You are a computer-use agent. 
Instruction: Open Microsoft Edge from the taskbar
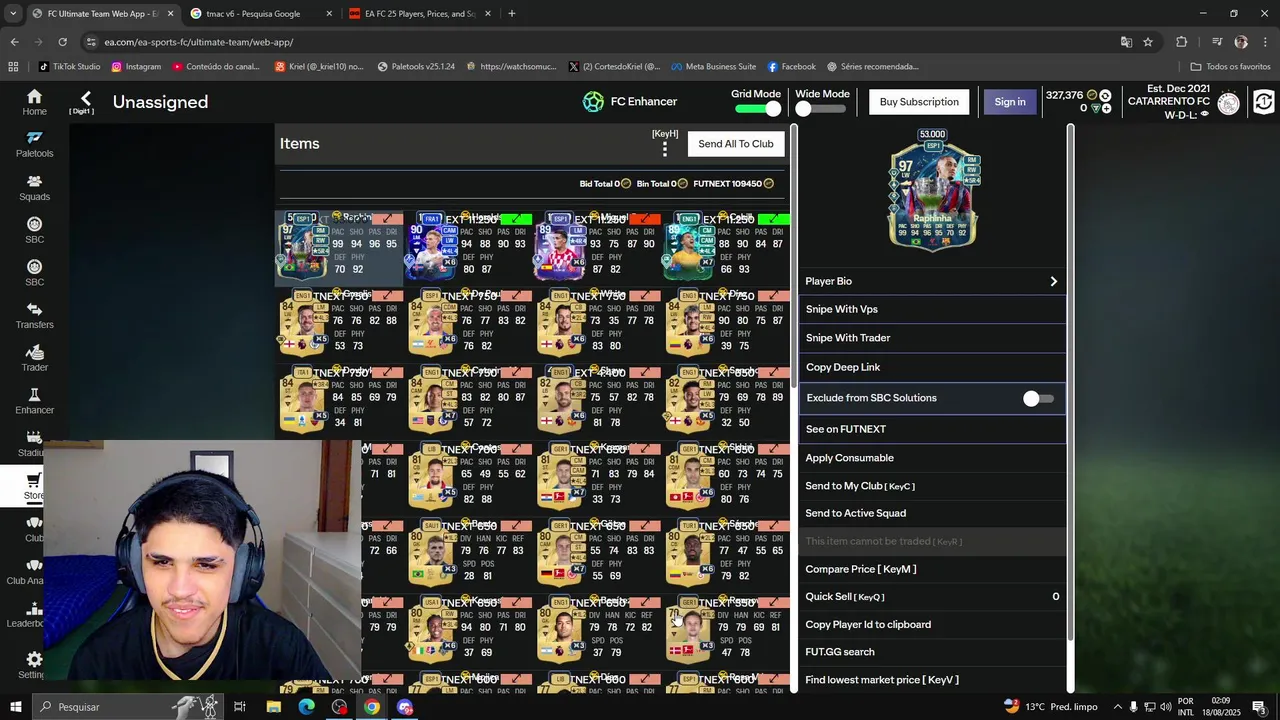(306, 707)
